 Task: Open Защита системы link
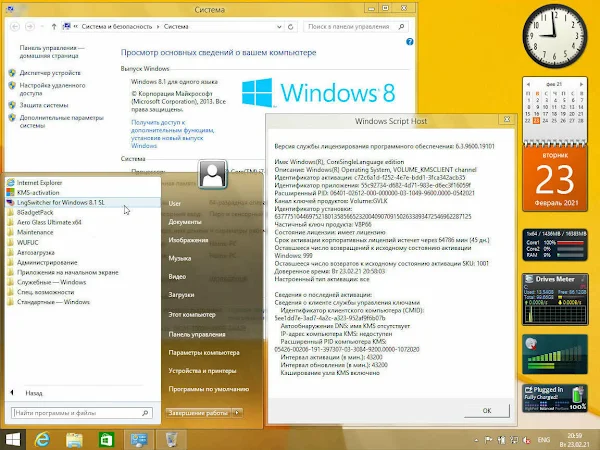coord(44,105)
